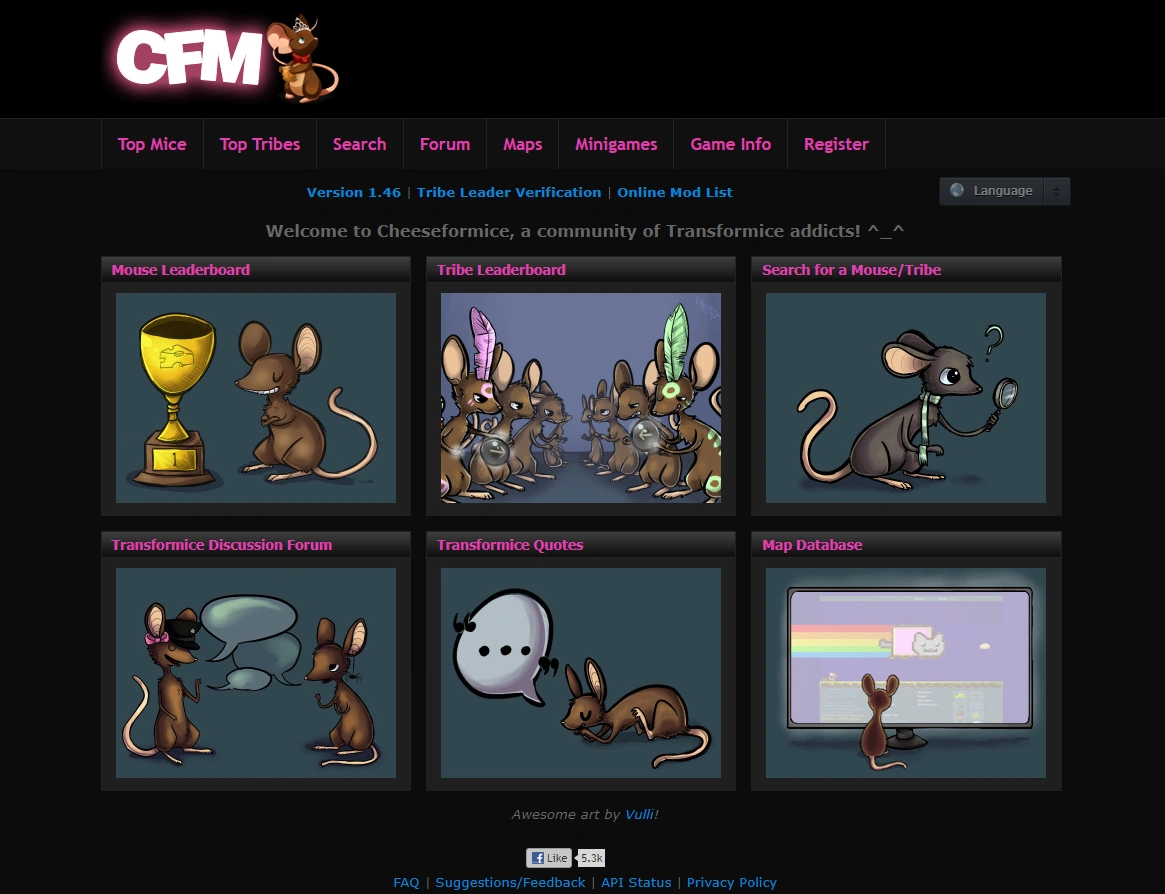Open the API Status footer link

point(636,882)
